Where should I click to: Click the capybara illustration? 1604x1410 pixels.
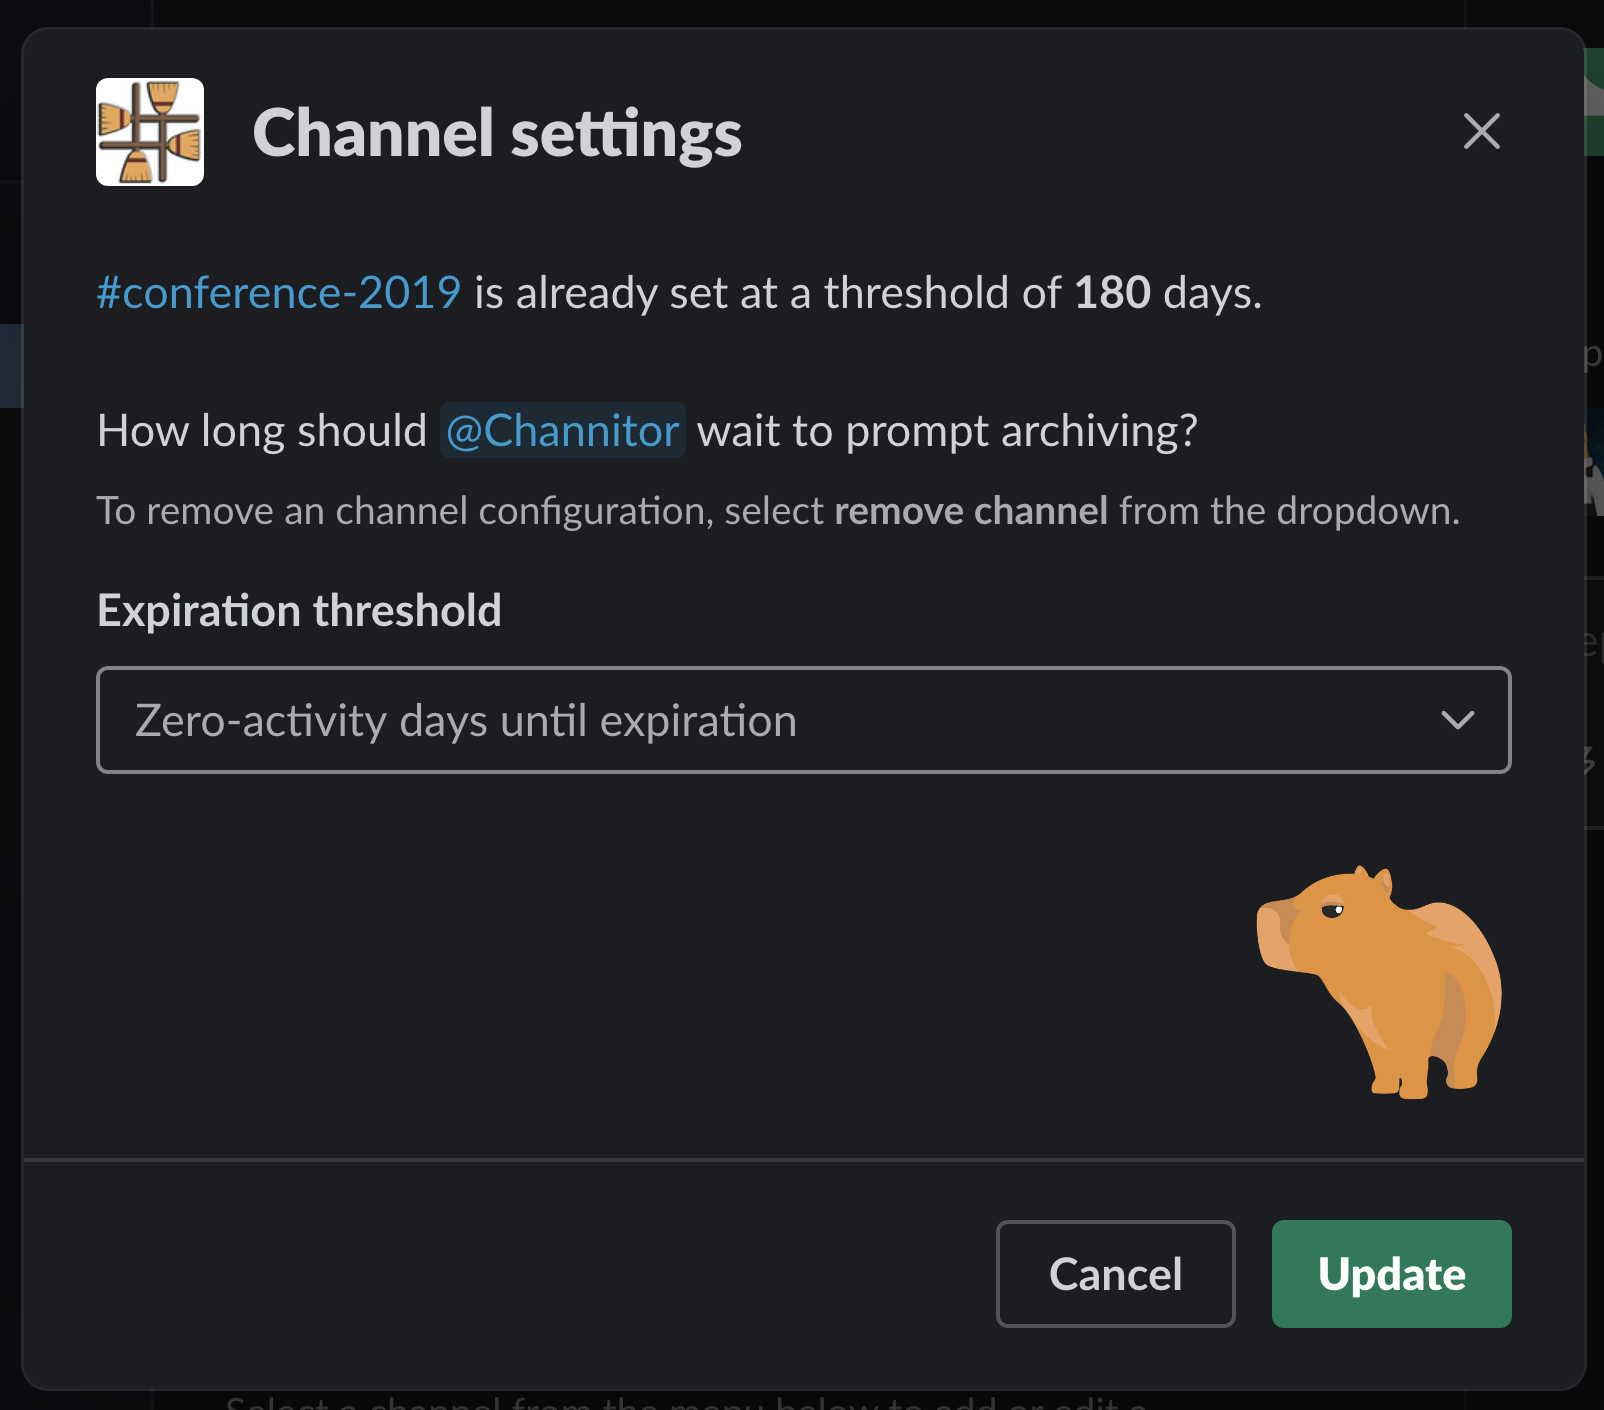pos(1379,982)
